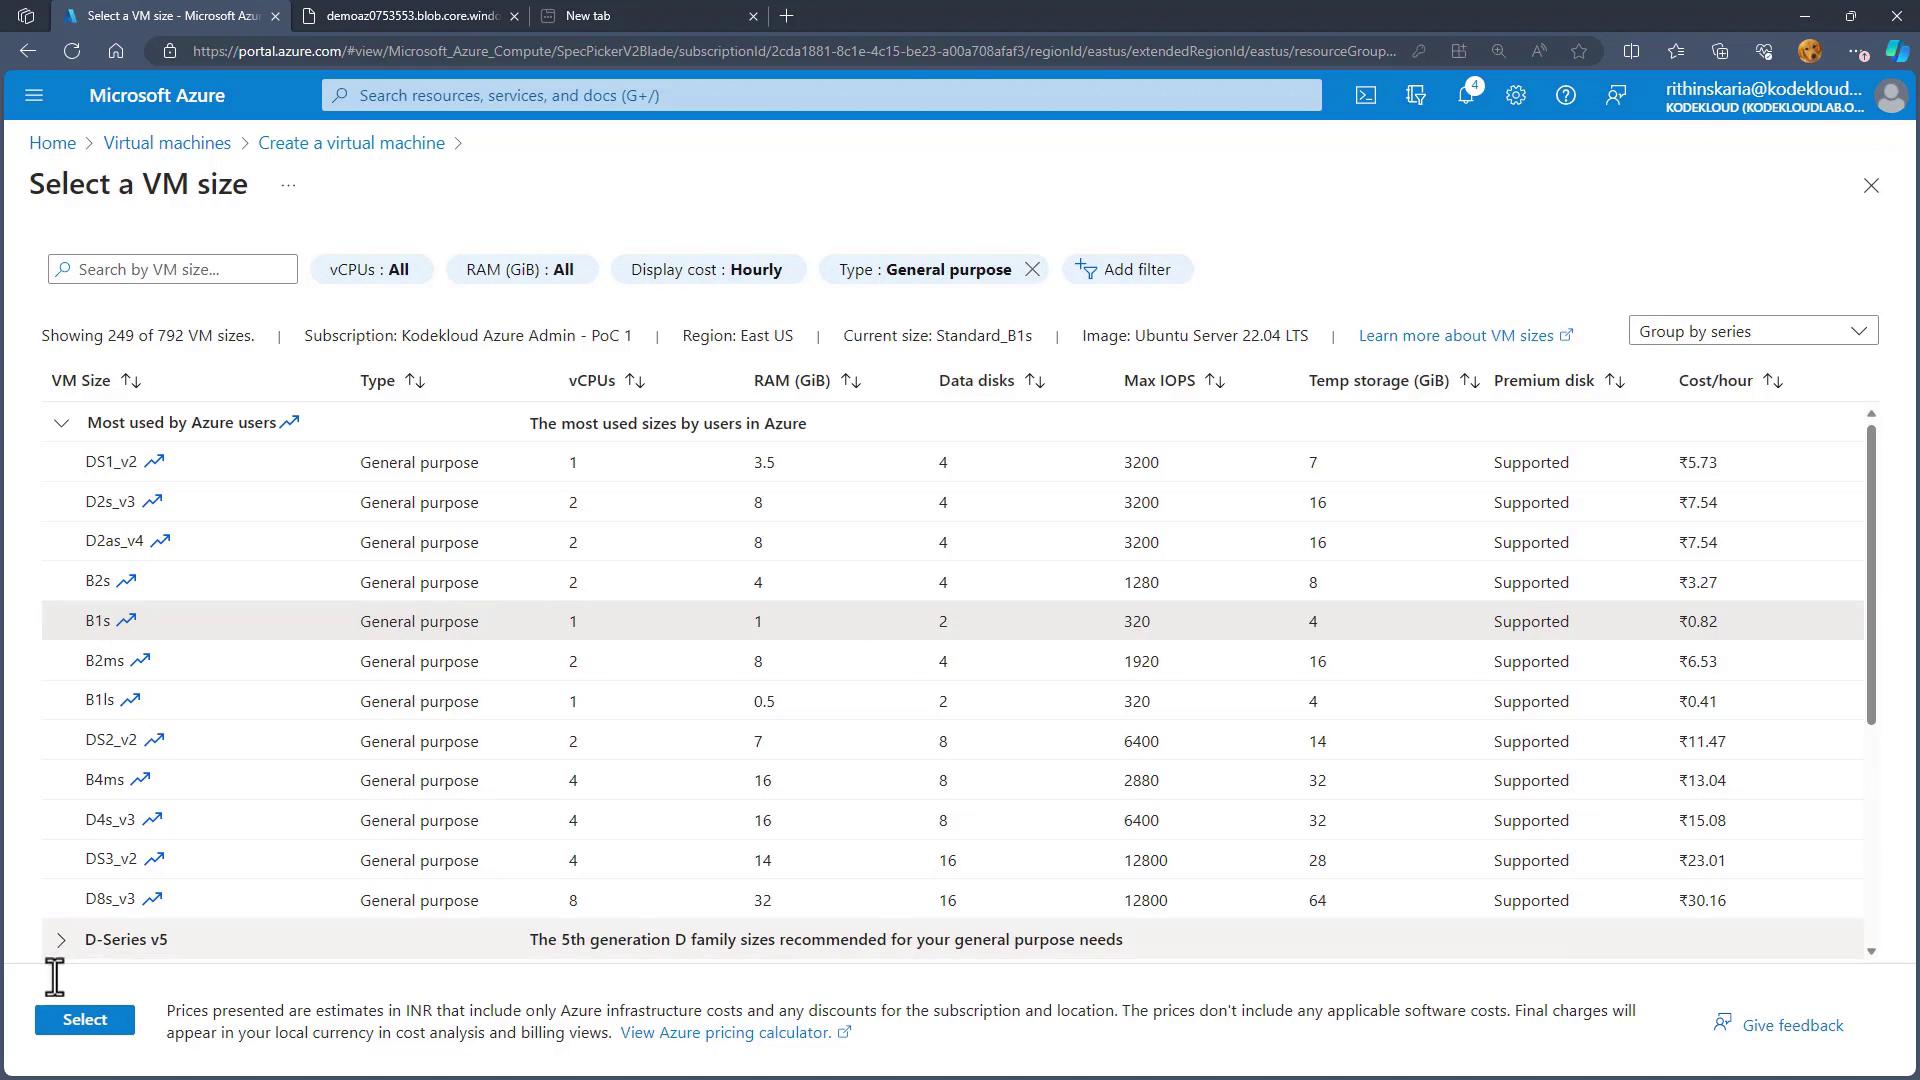
Task: Click the feedback icon in header
Action: tap(1616, 95)
